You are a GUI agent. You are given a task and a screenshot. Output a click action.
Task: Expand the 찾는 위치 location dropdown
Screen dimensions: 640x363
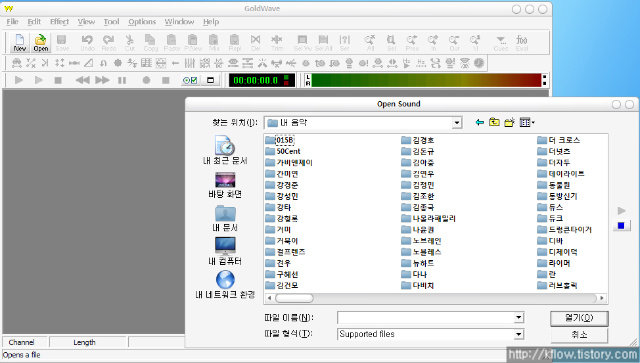[x=457, y=122]
